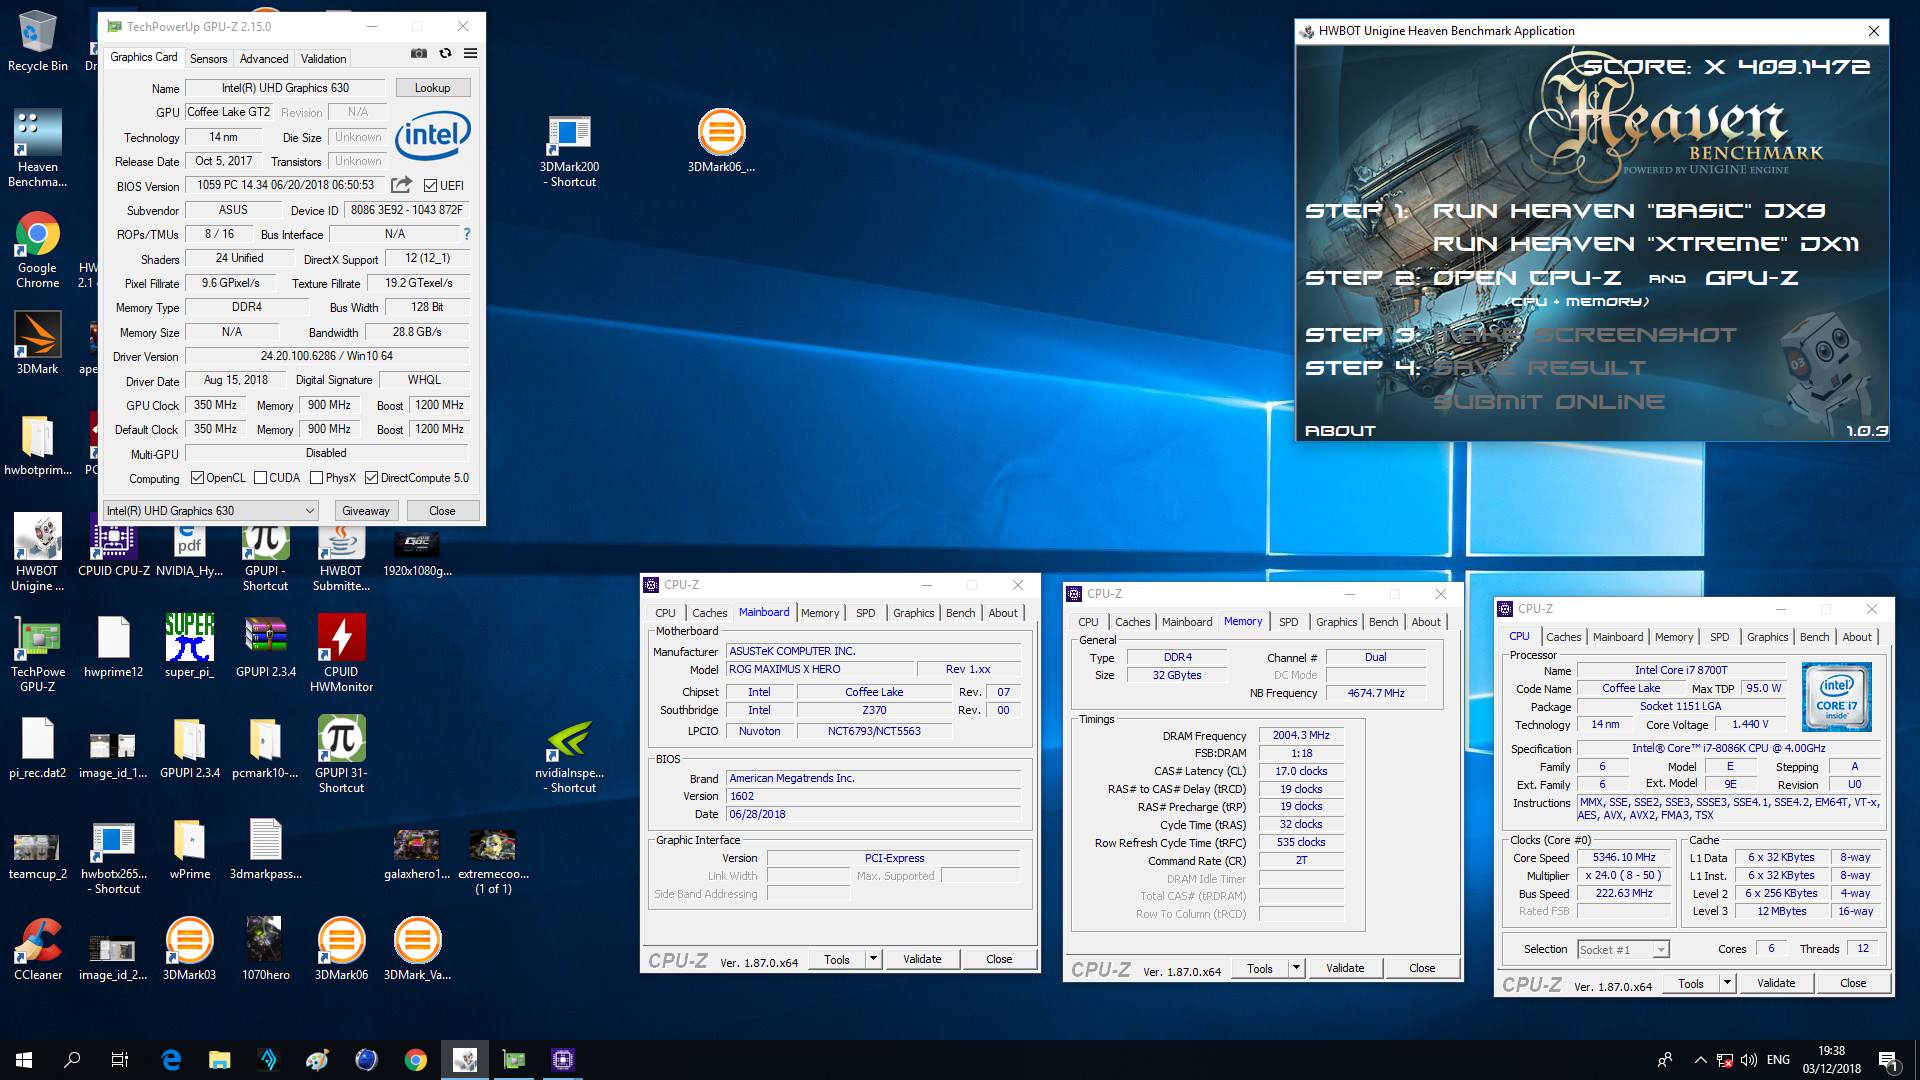Open GPU-Z hamburger menu

pos(470,54)
